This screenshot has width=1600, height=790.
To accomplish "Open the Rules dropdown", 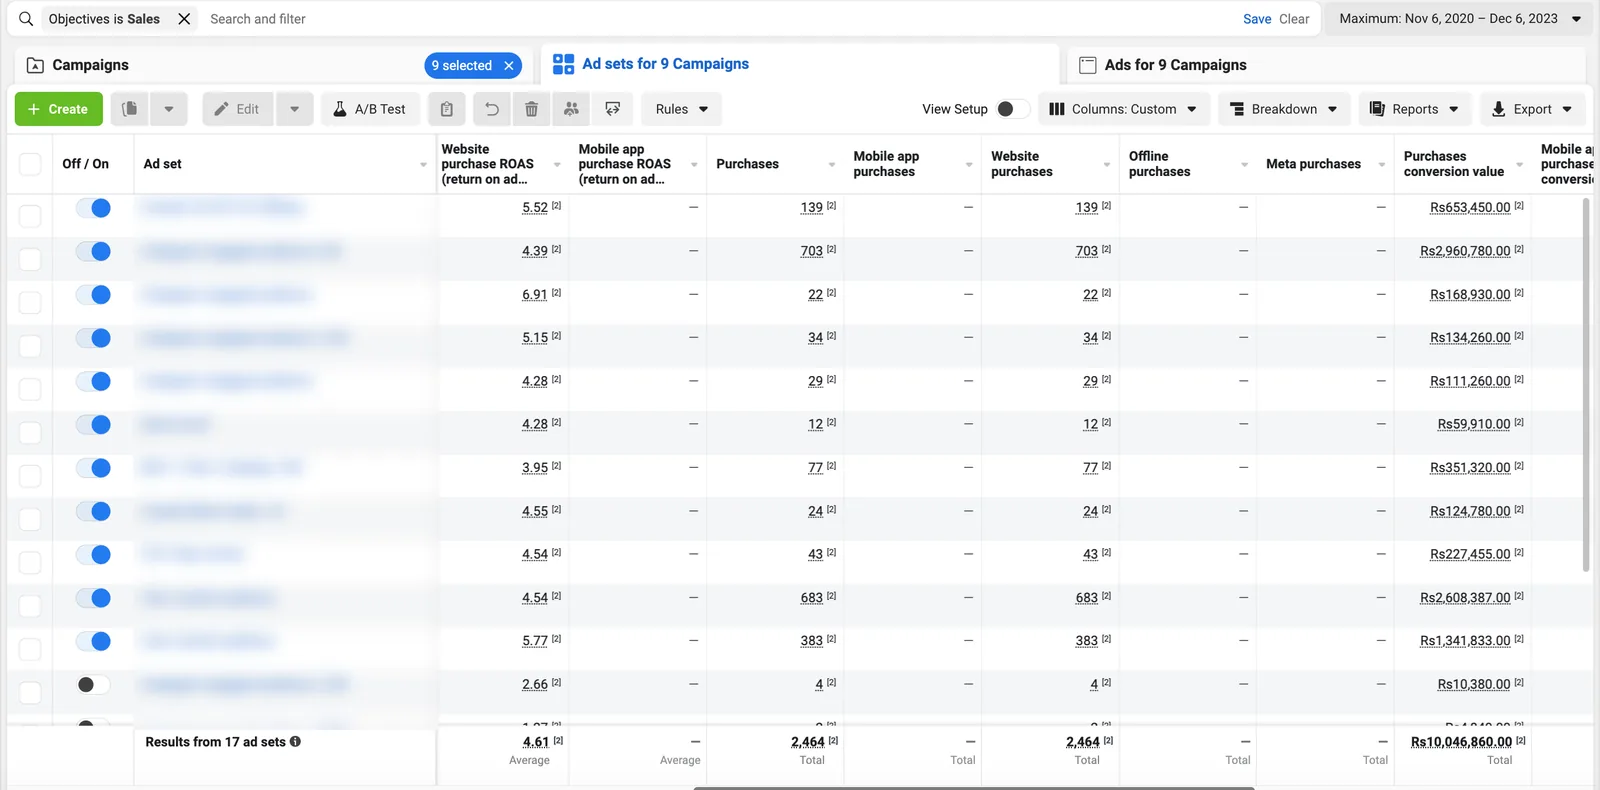I will [x=682, y=109].
